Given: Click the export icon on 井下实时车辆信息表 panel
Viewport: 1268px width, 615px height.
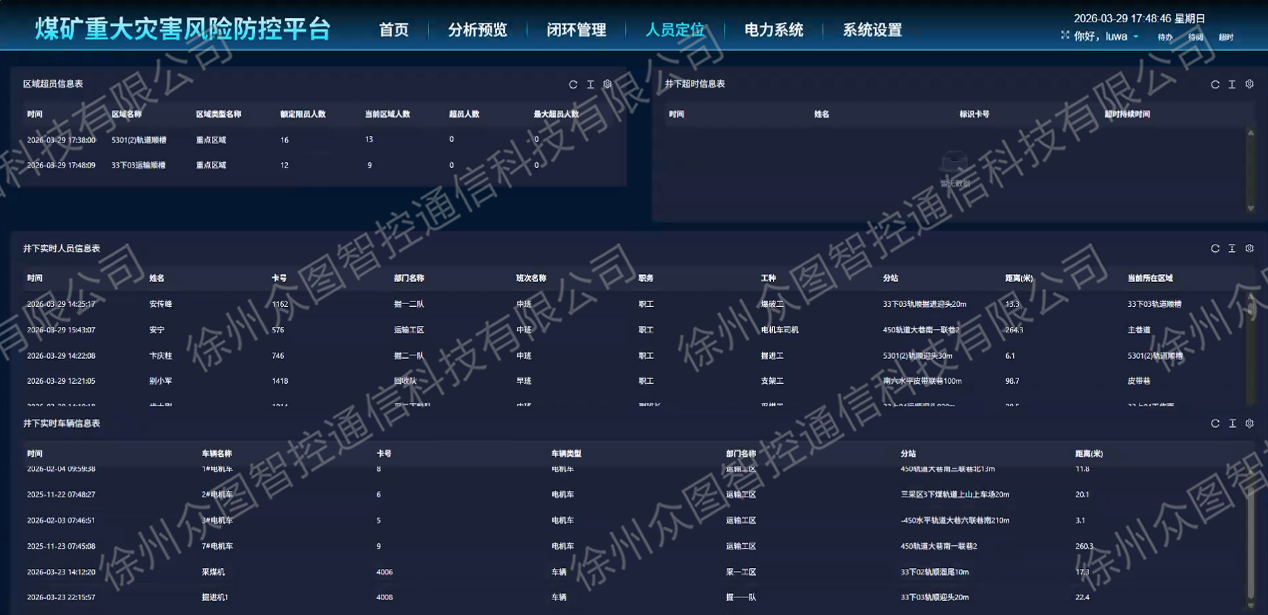Looking at the screenshot, I should [x=1232, y=422].
